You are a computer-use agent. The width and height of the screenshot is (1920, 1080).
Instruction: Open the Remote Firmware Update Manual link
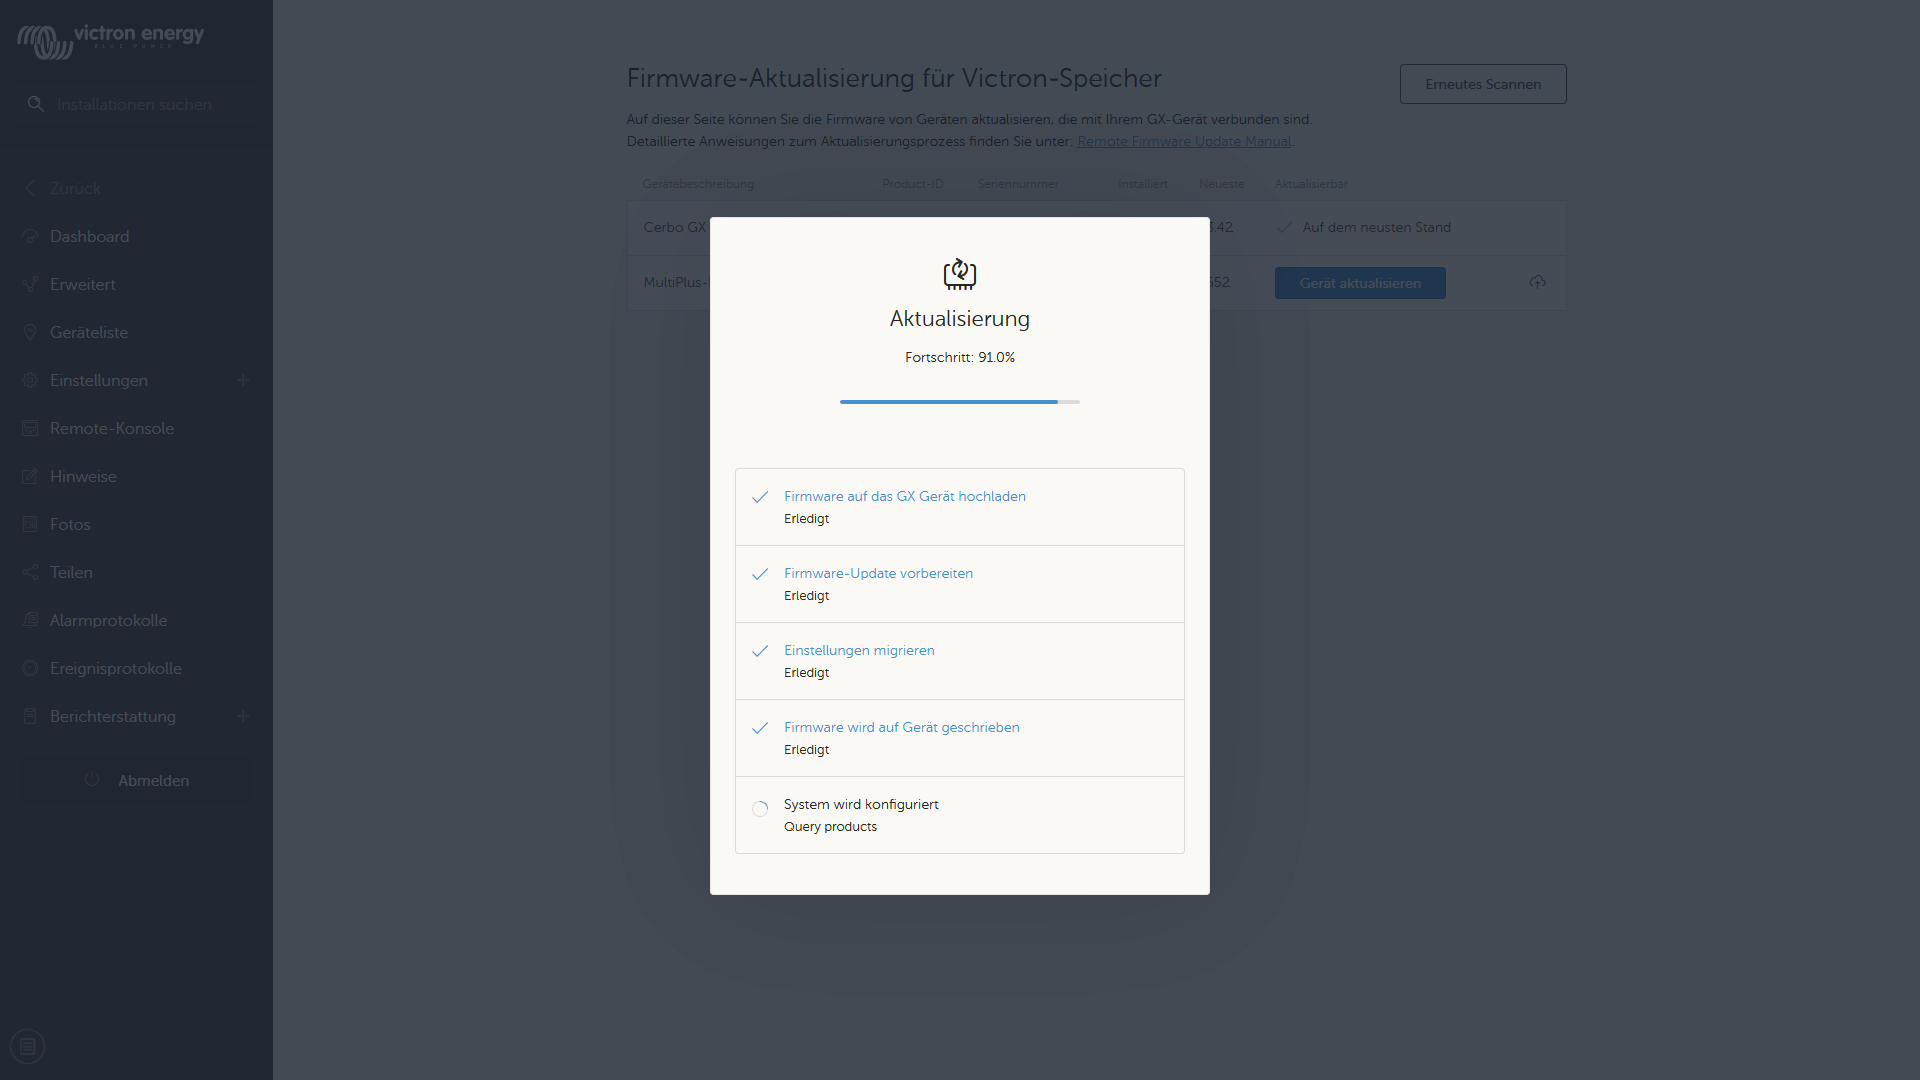(1184, 142)
